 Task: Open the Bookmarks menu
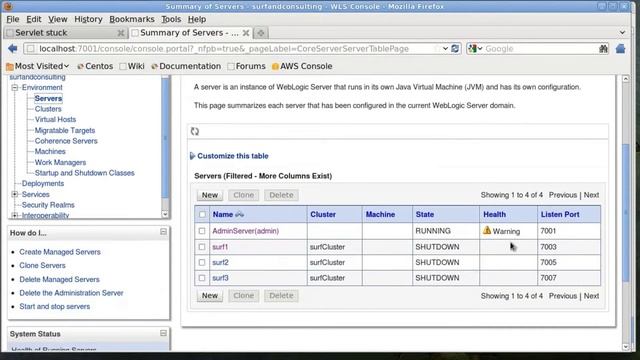tap(132, 19)
